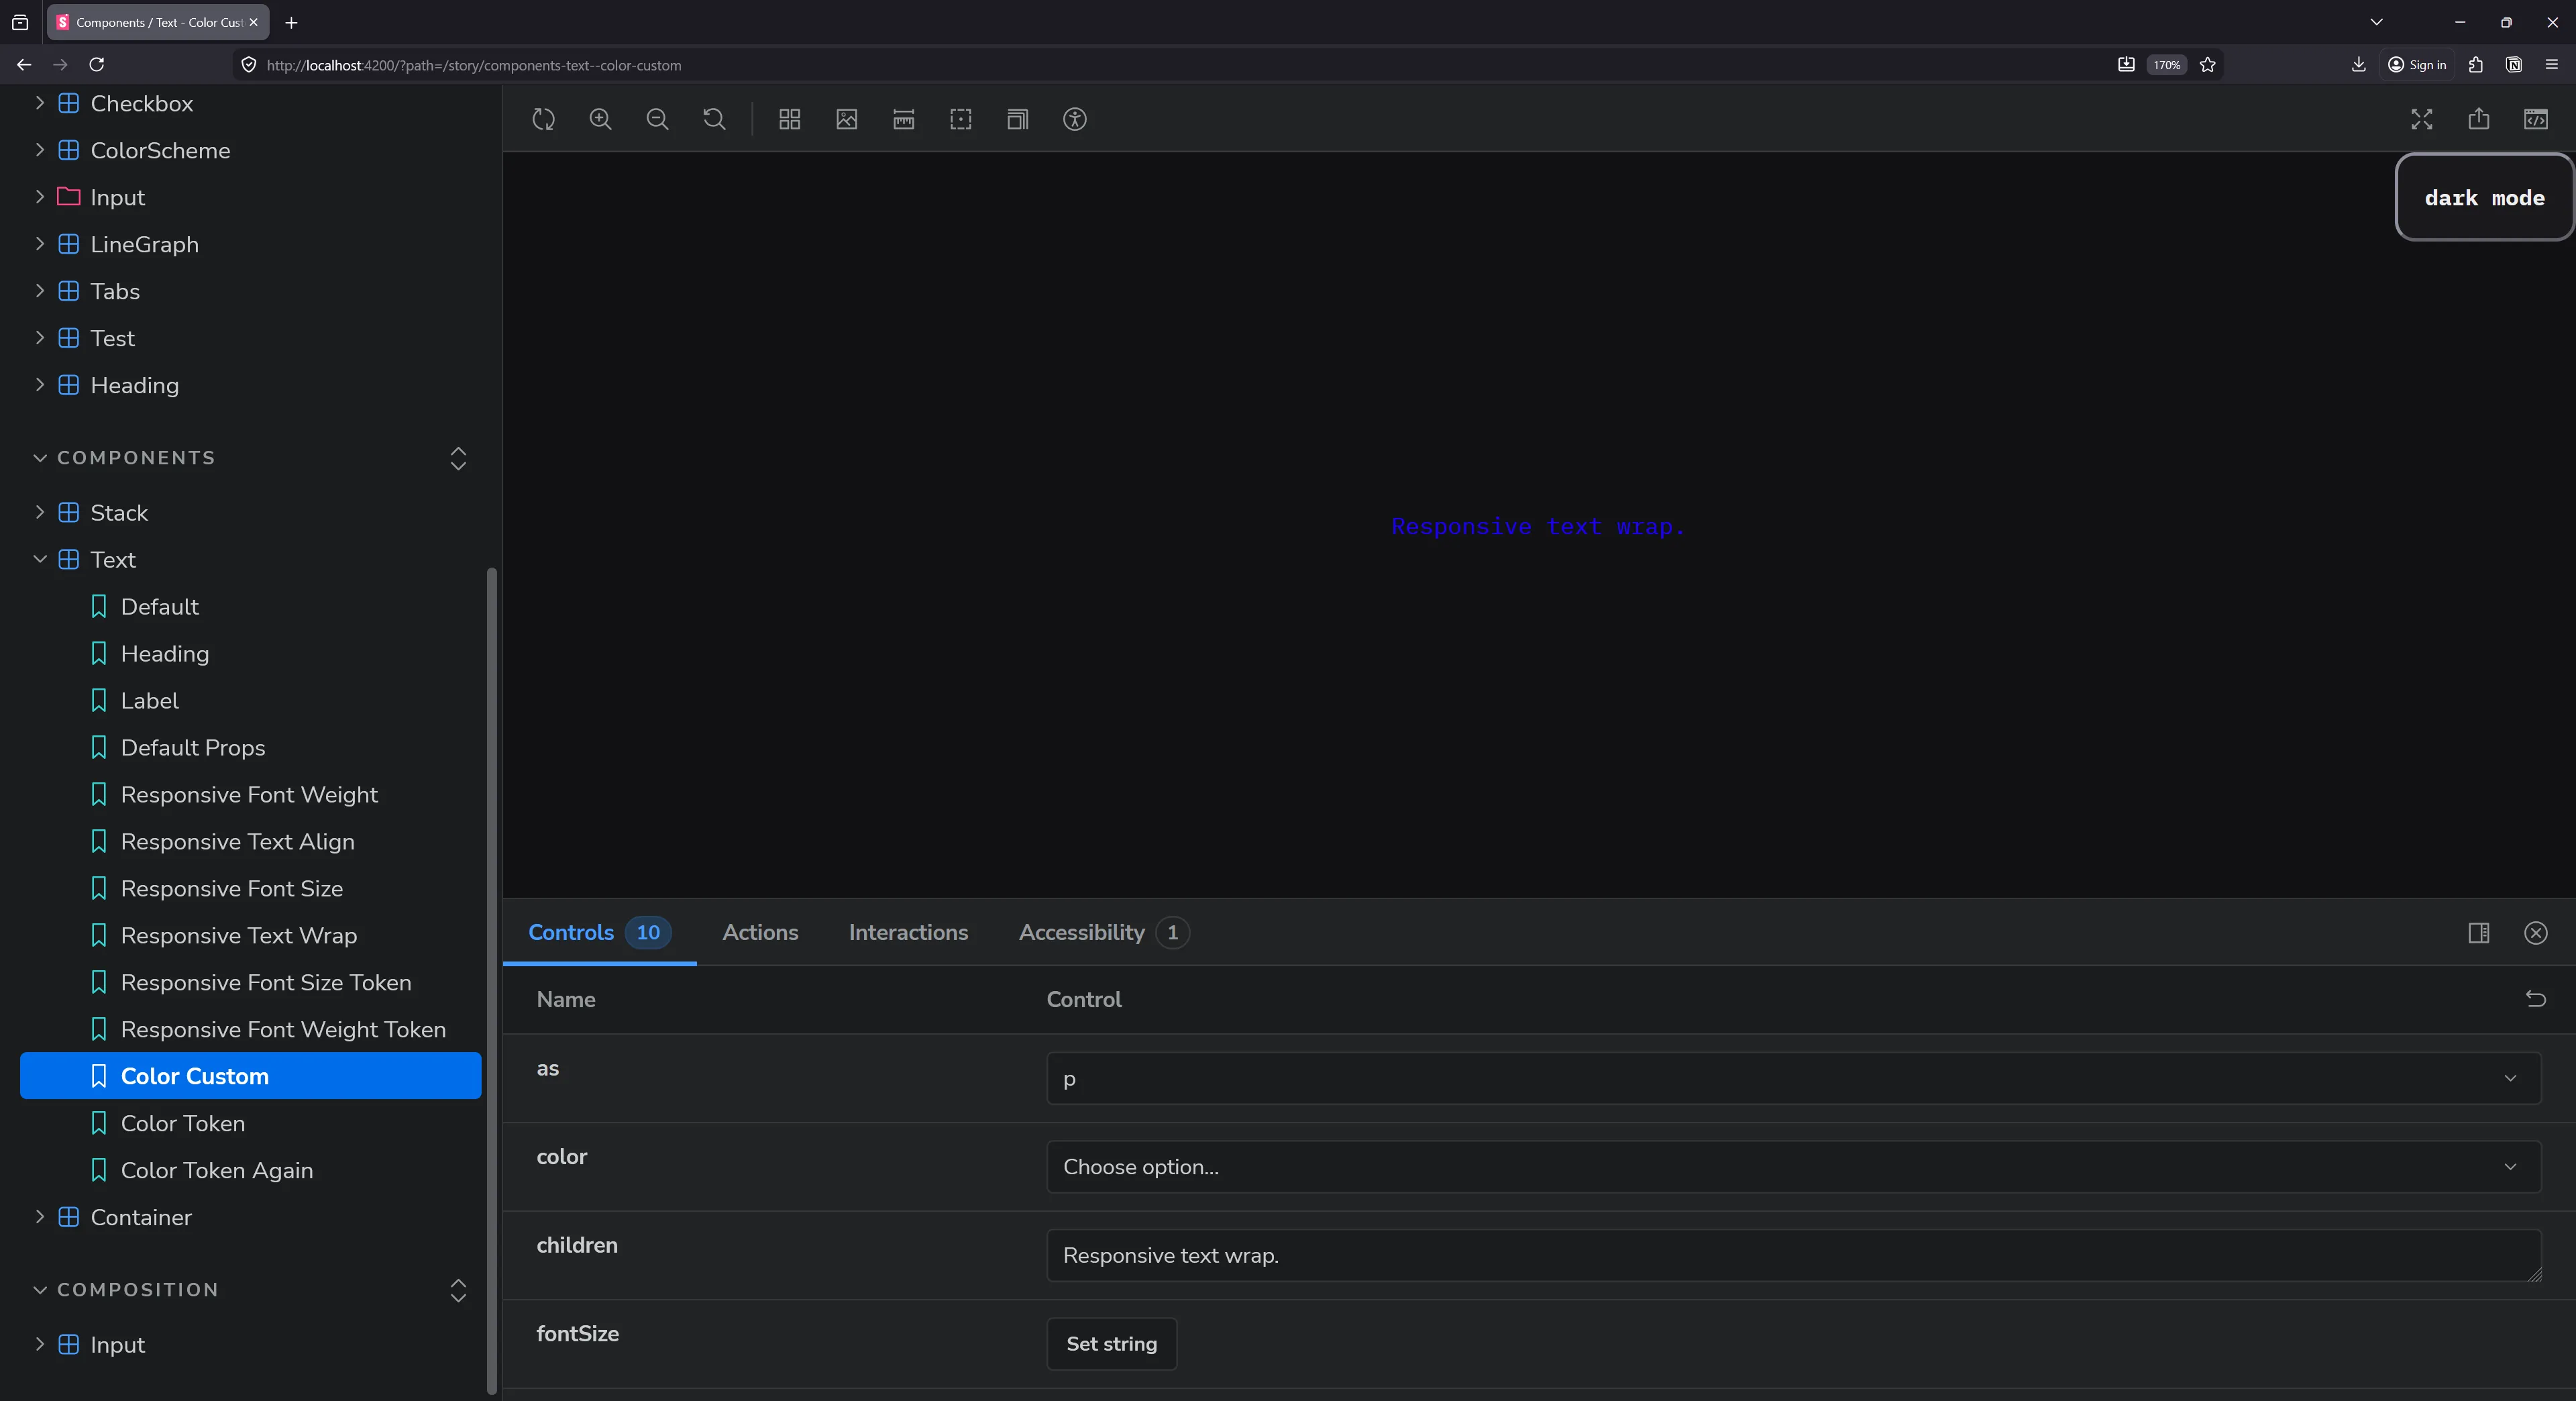The width and height of the screenshot is (2576, 1401).
Task: Reset controls with undo arrow icon
Action: [x=2535, y=999]
